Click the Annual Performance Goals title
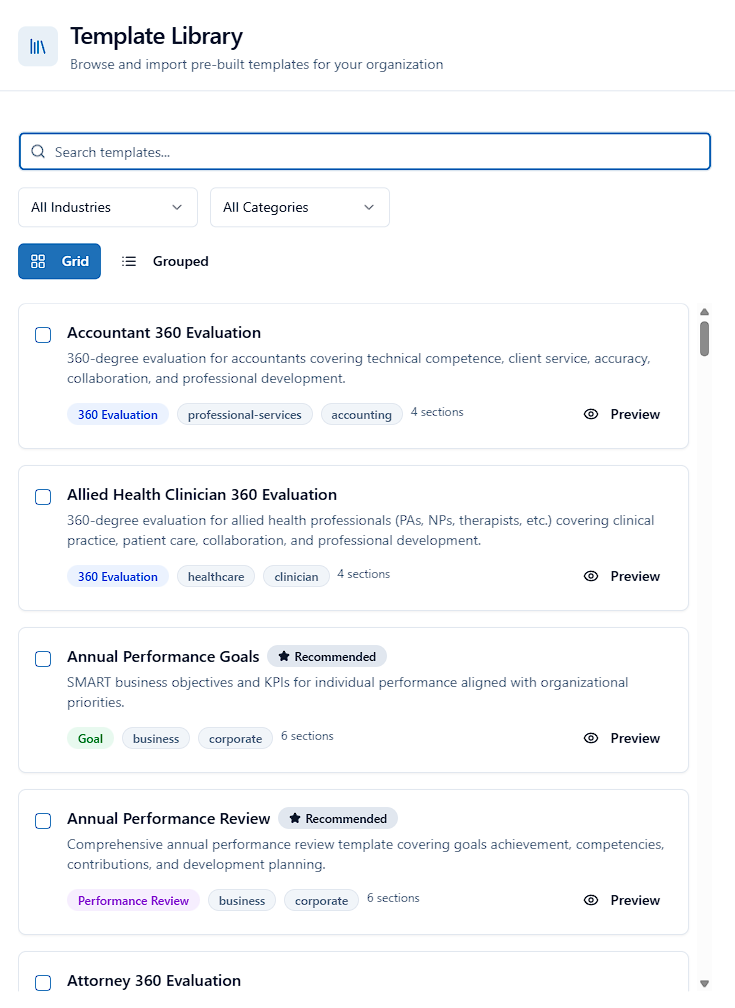 pyautogui.click(x=163, y=656)
